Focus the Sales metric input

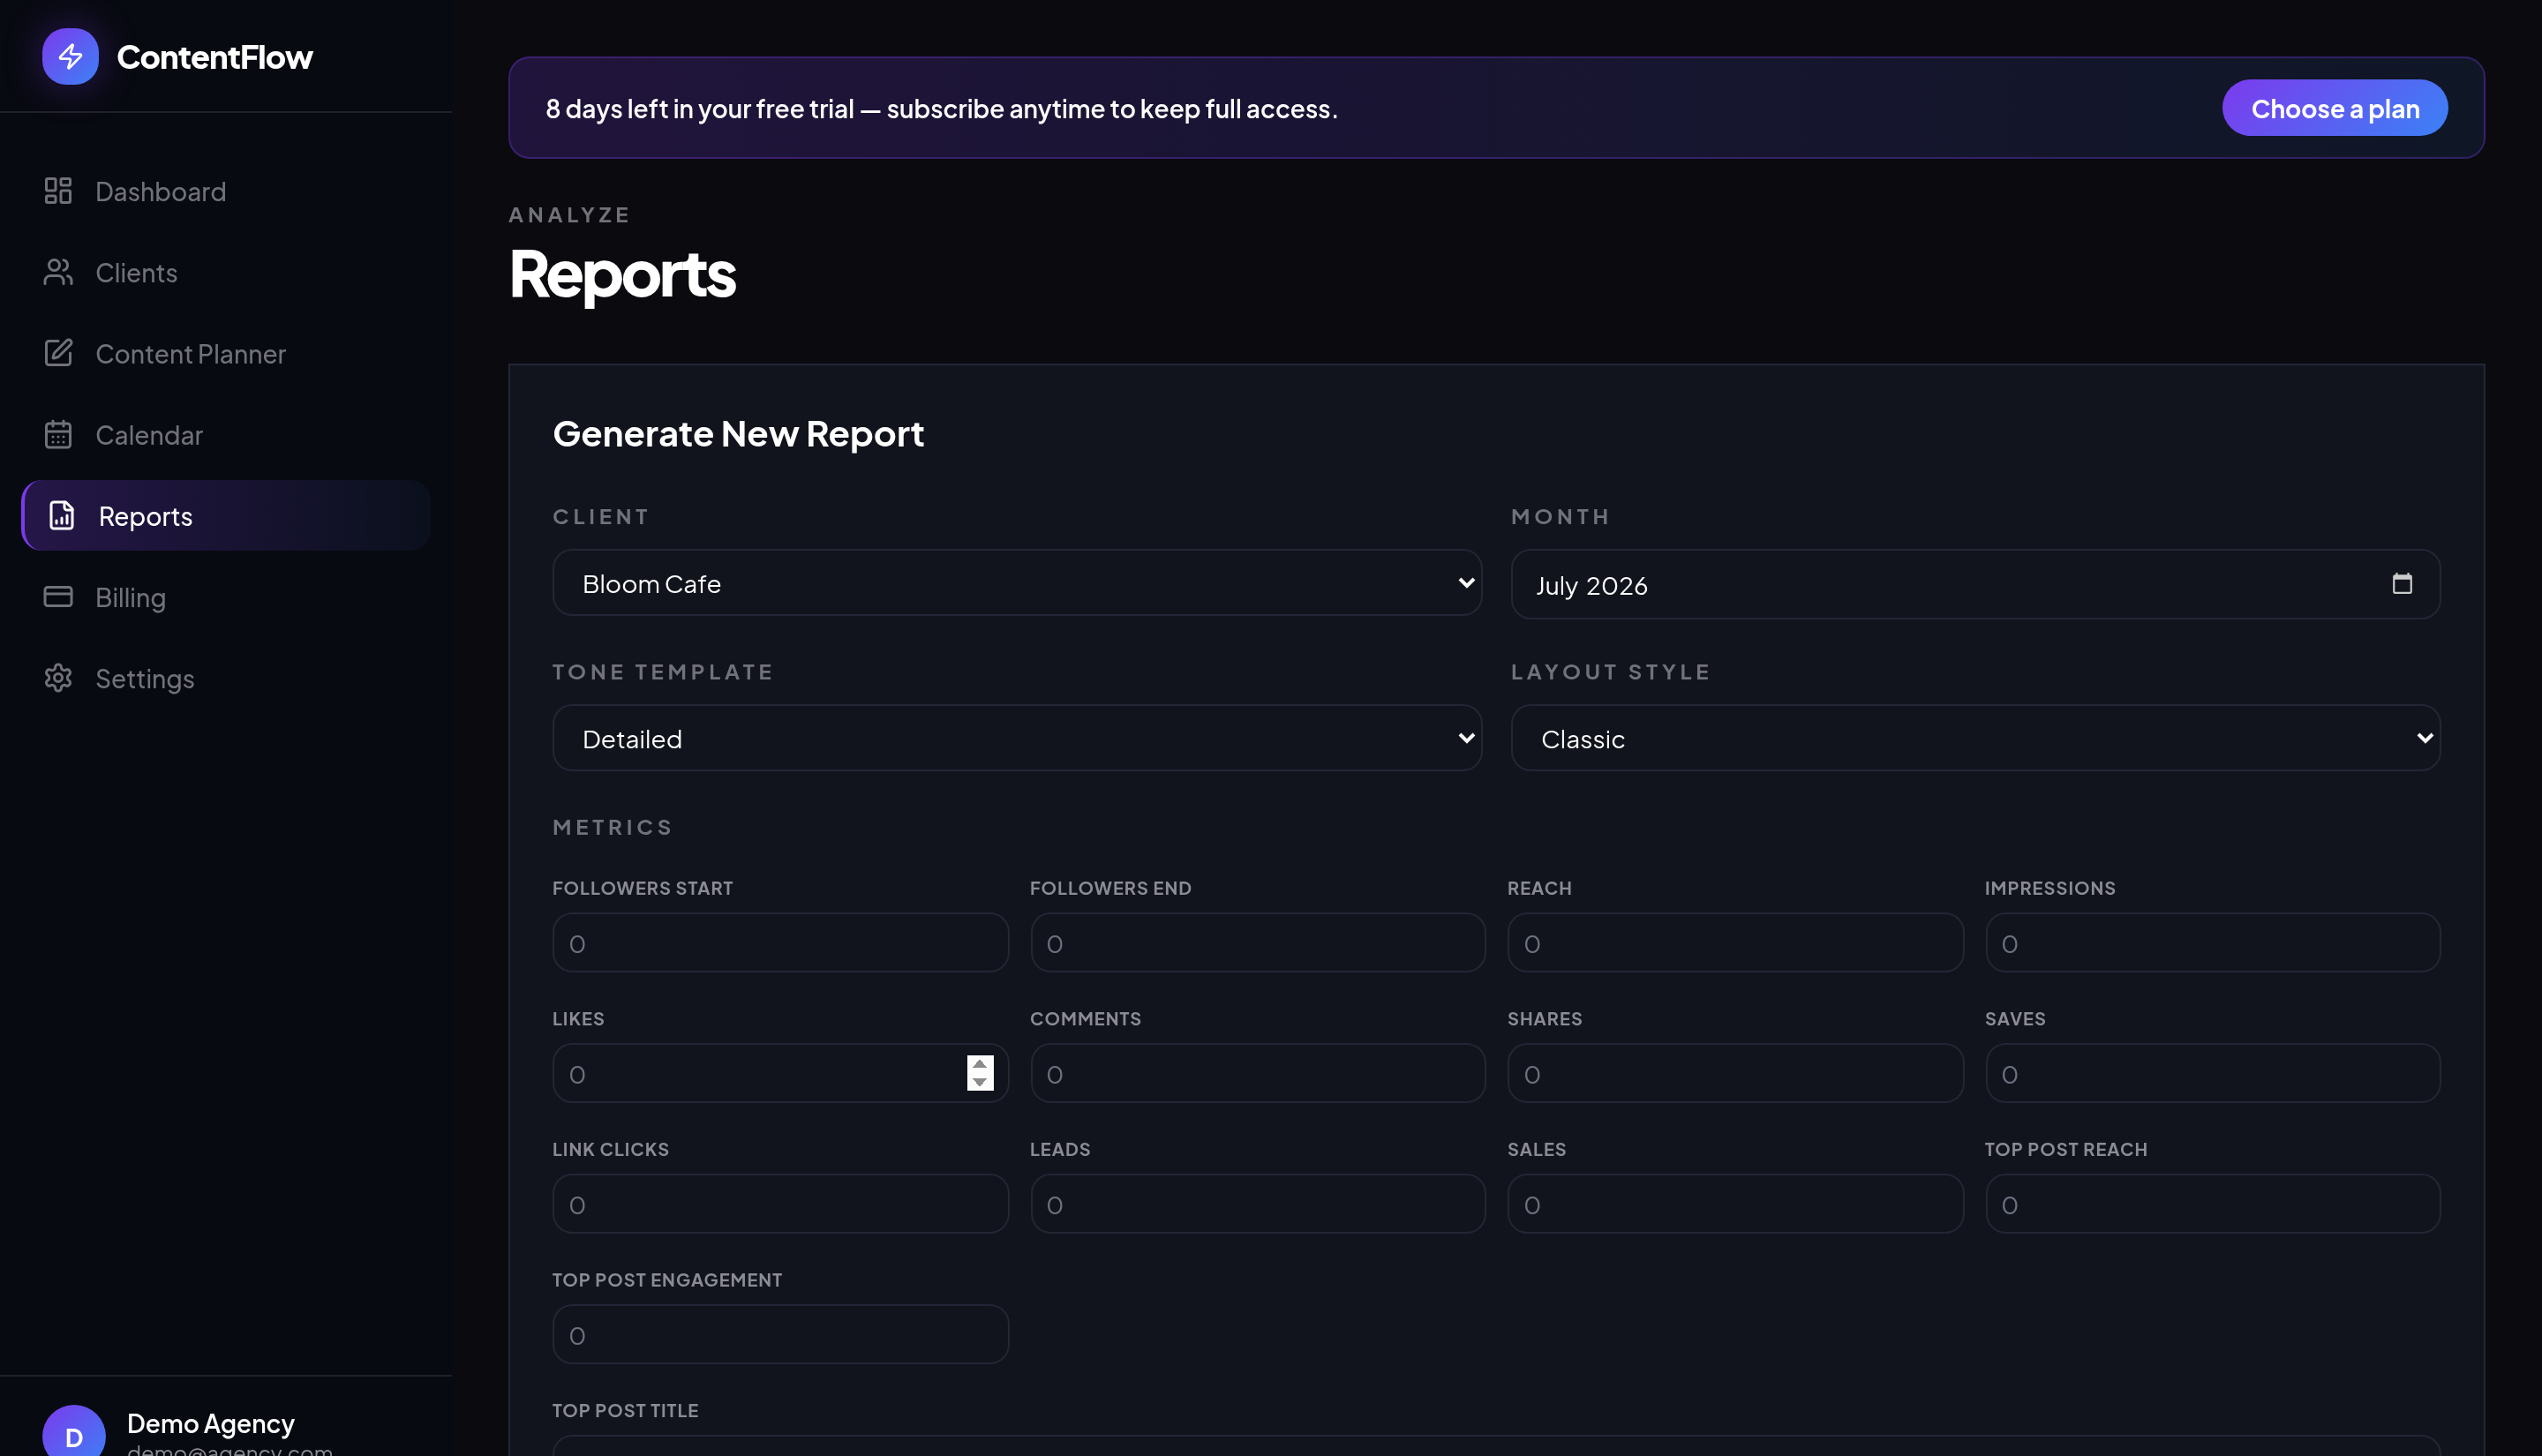(x=1735, y=1204)
